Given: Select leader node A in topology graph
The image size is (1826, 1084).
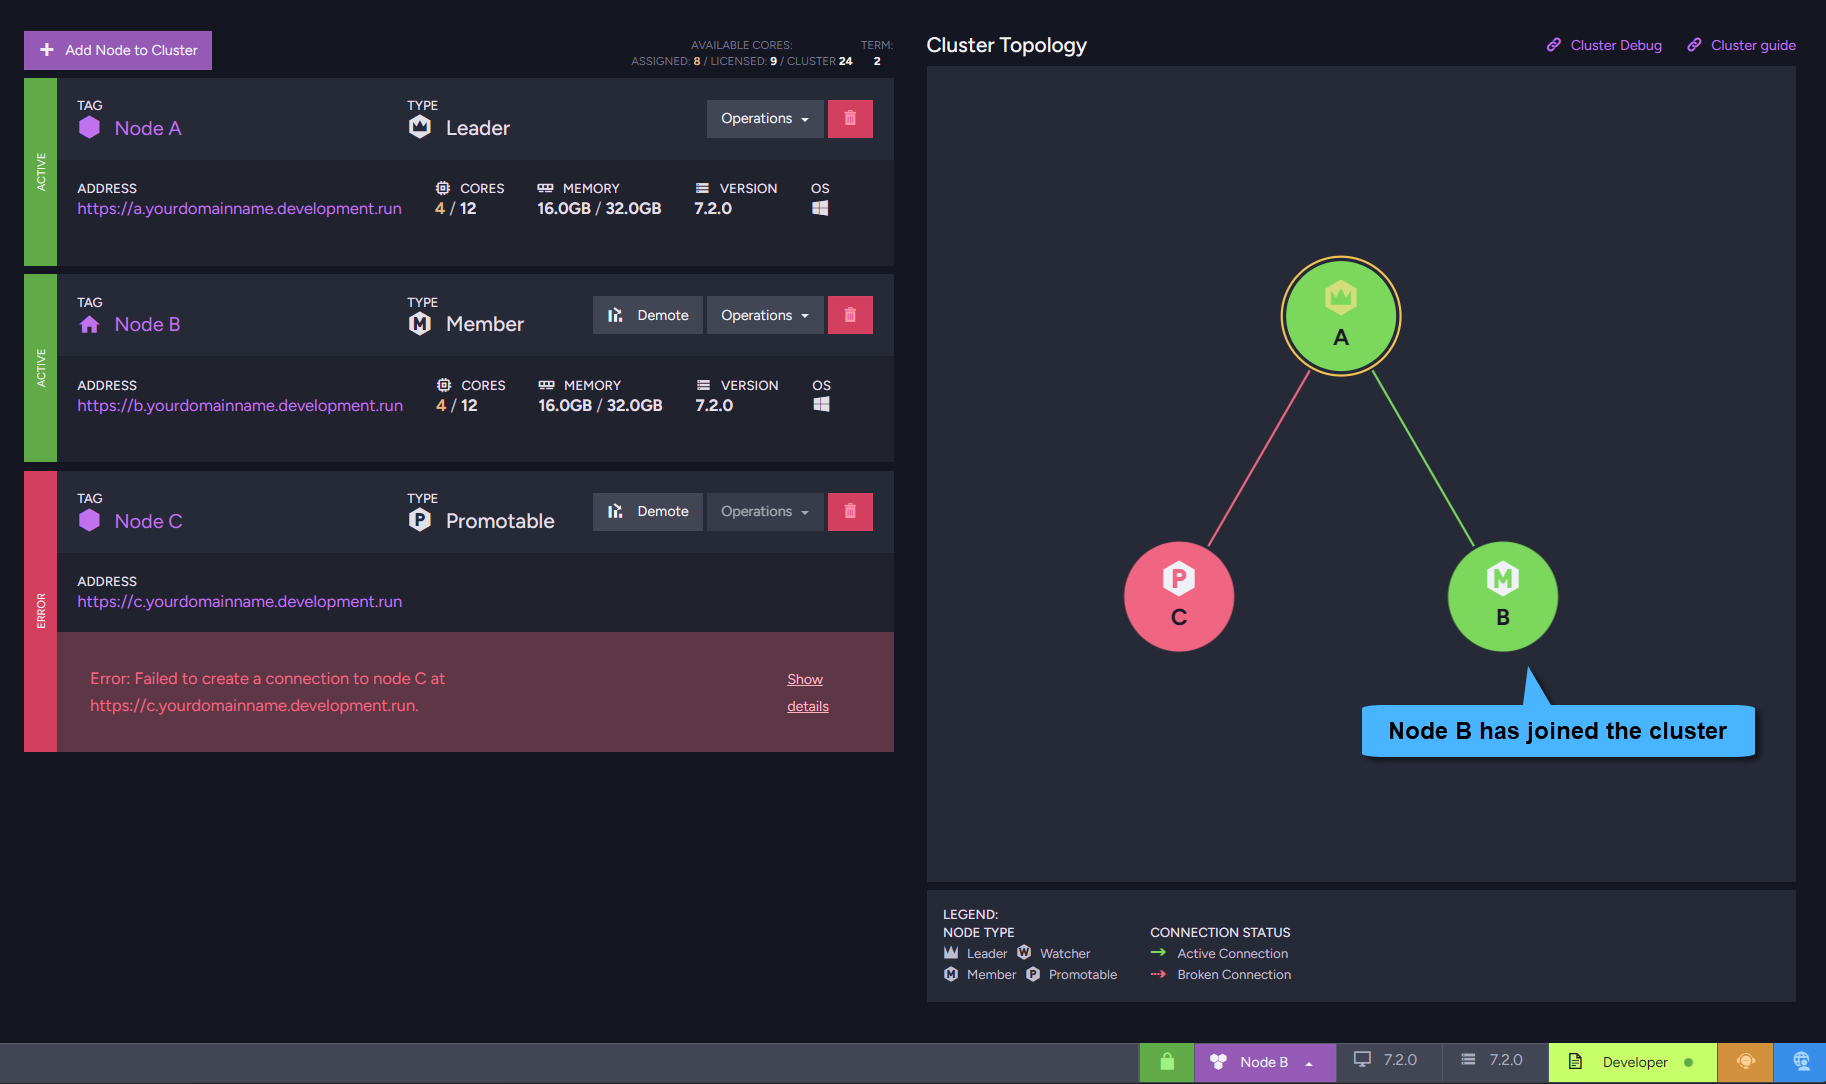Looking at the screenshot, I should (x=1341, y=316).
